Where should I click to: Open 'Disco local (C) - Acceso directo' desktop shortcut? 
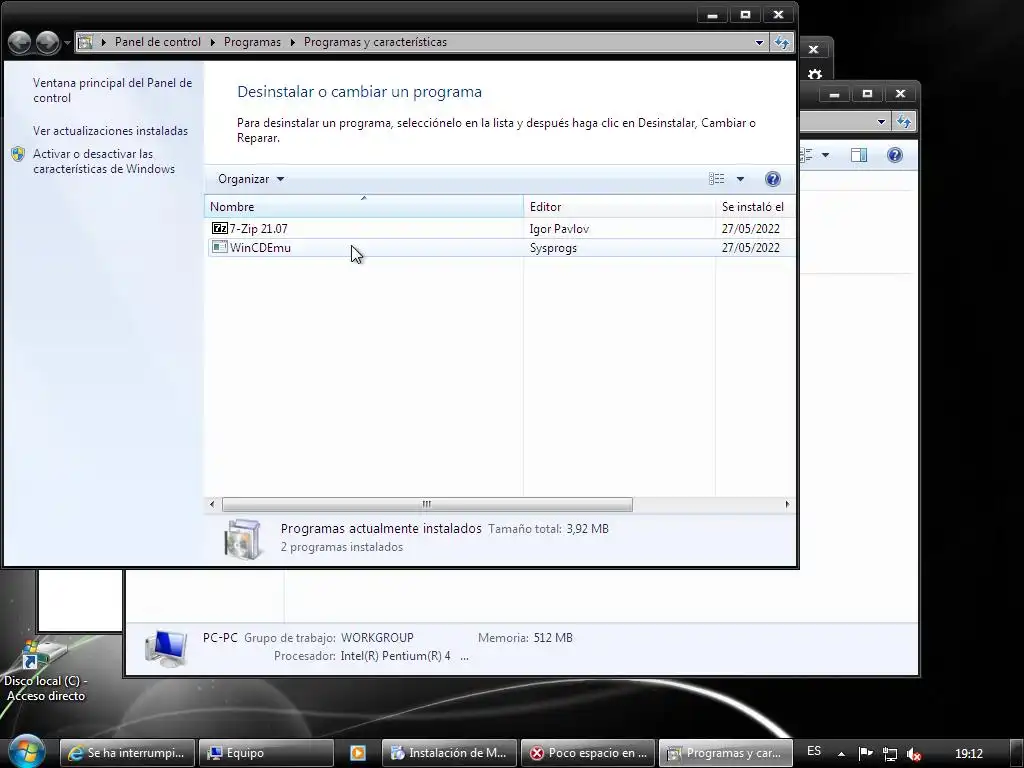(45, 669)
